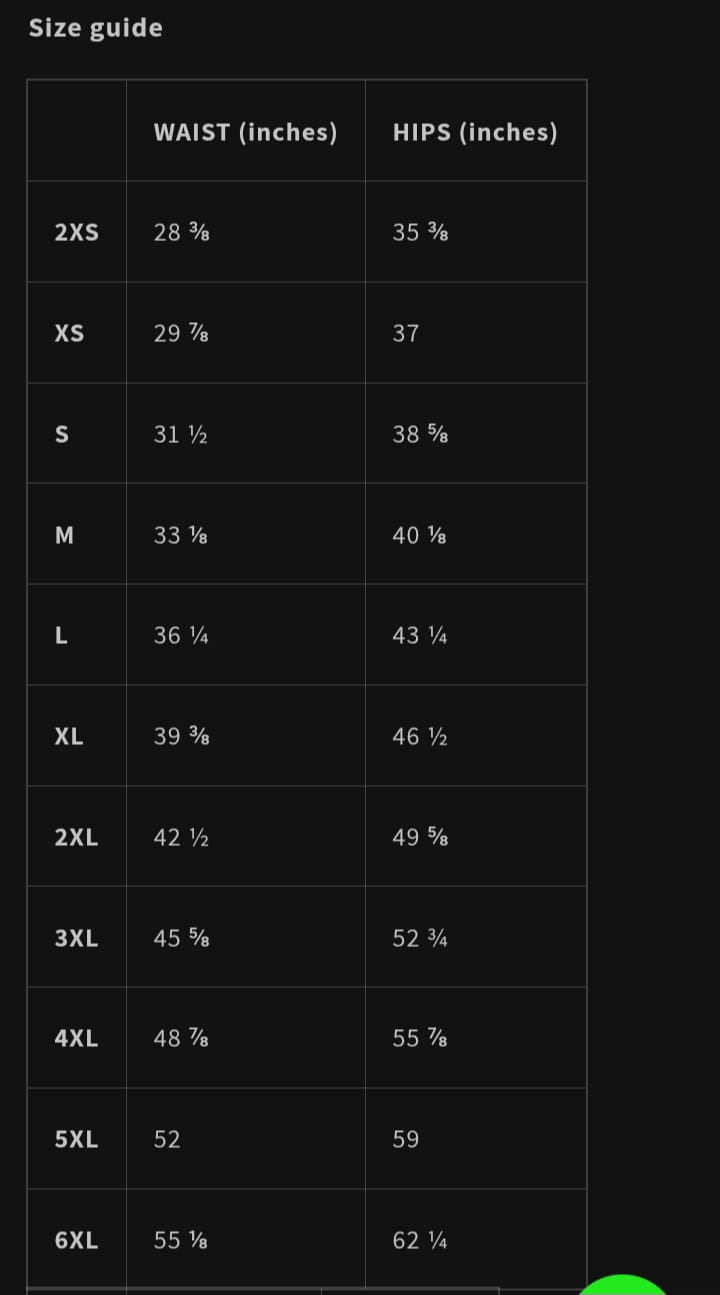
Task: Click the WAIST (inches) column header
Action: point(246,132)
